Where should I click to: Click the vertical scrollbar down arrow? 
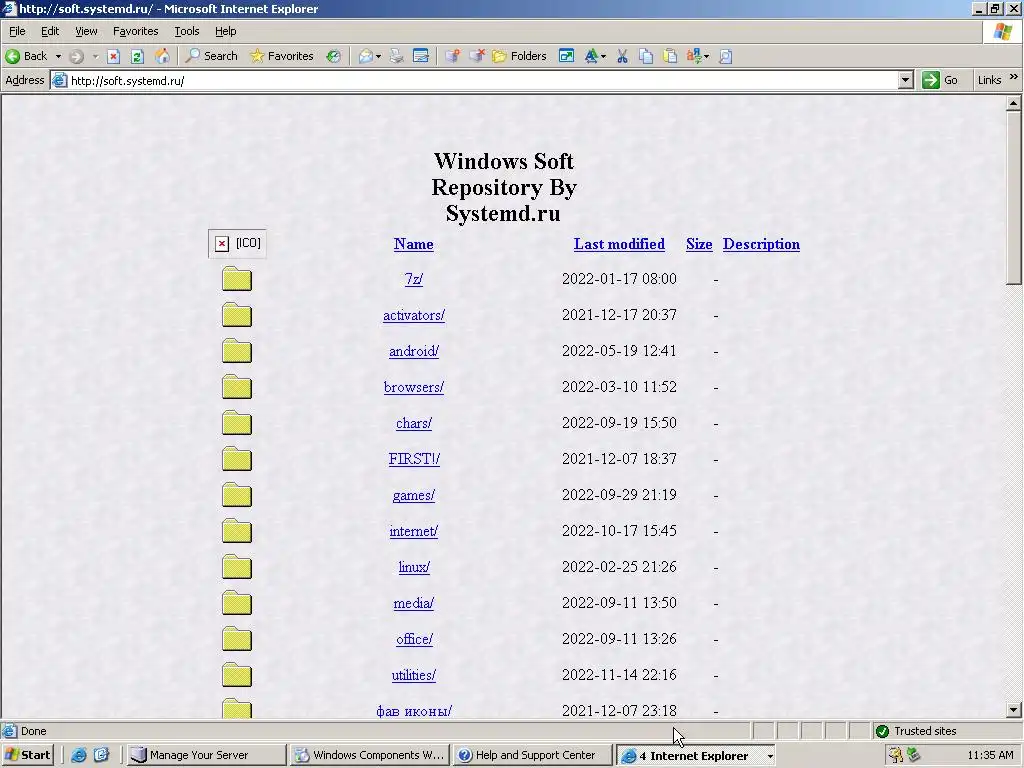tap(1014, 710)
